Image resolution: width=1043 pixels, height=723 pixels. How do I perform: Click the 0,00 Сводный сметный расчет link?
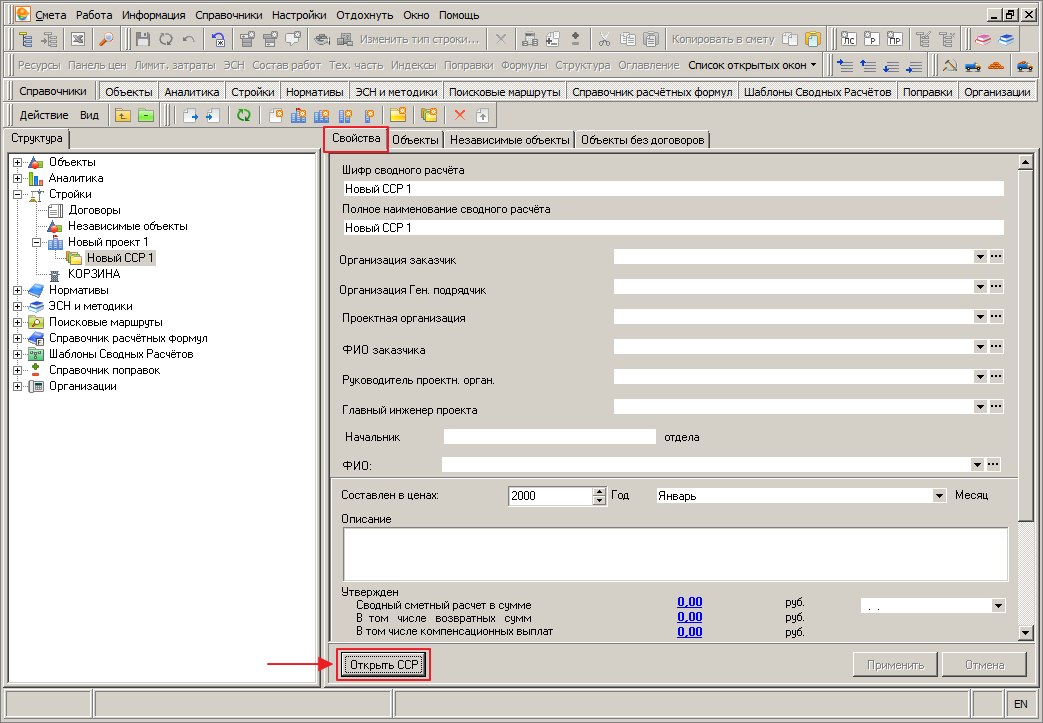pyautogui.click(x=690, y=602)
